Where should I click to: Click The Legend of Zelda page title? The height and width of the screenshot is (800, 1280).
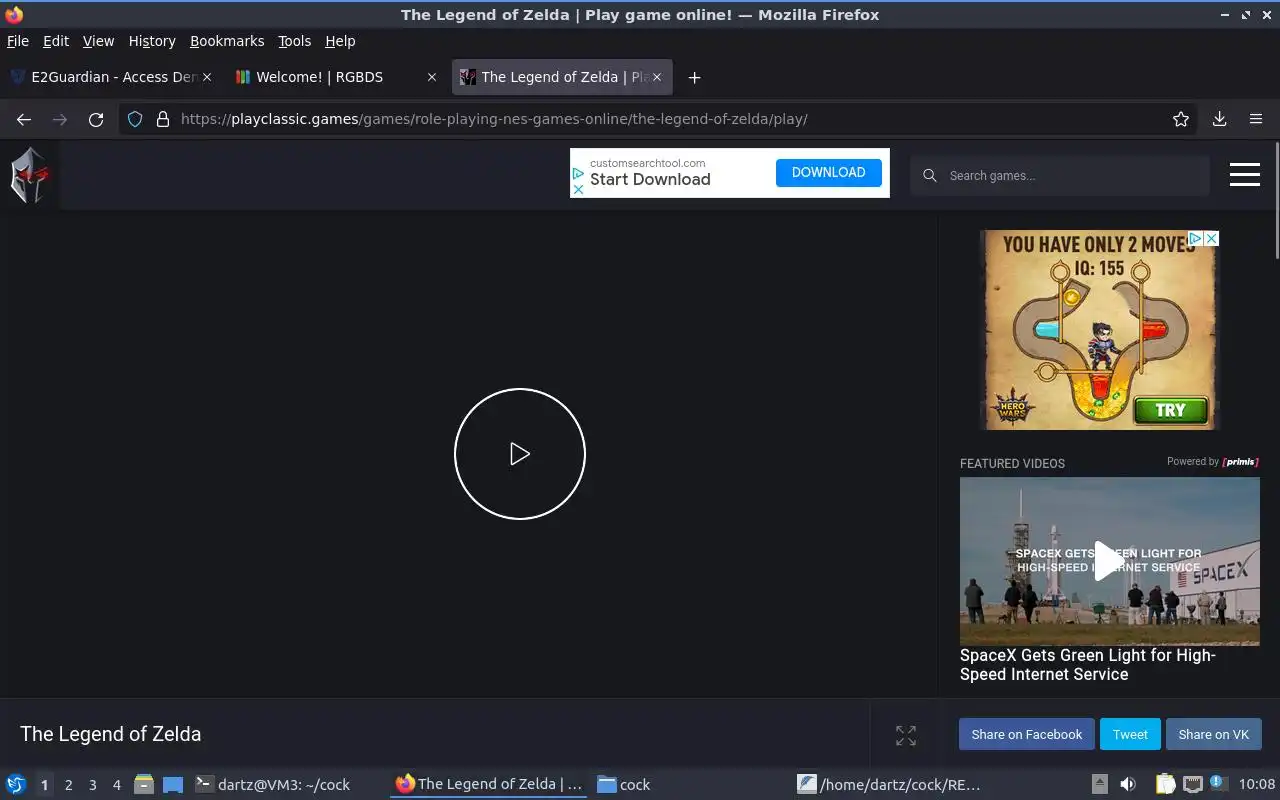click(x=111, y=734)
